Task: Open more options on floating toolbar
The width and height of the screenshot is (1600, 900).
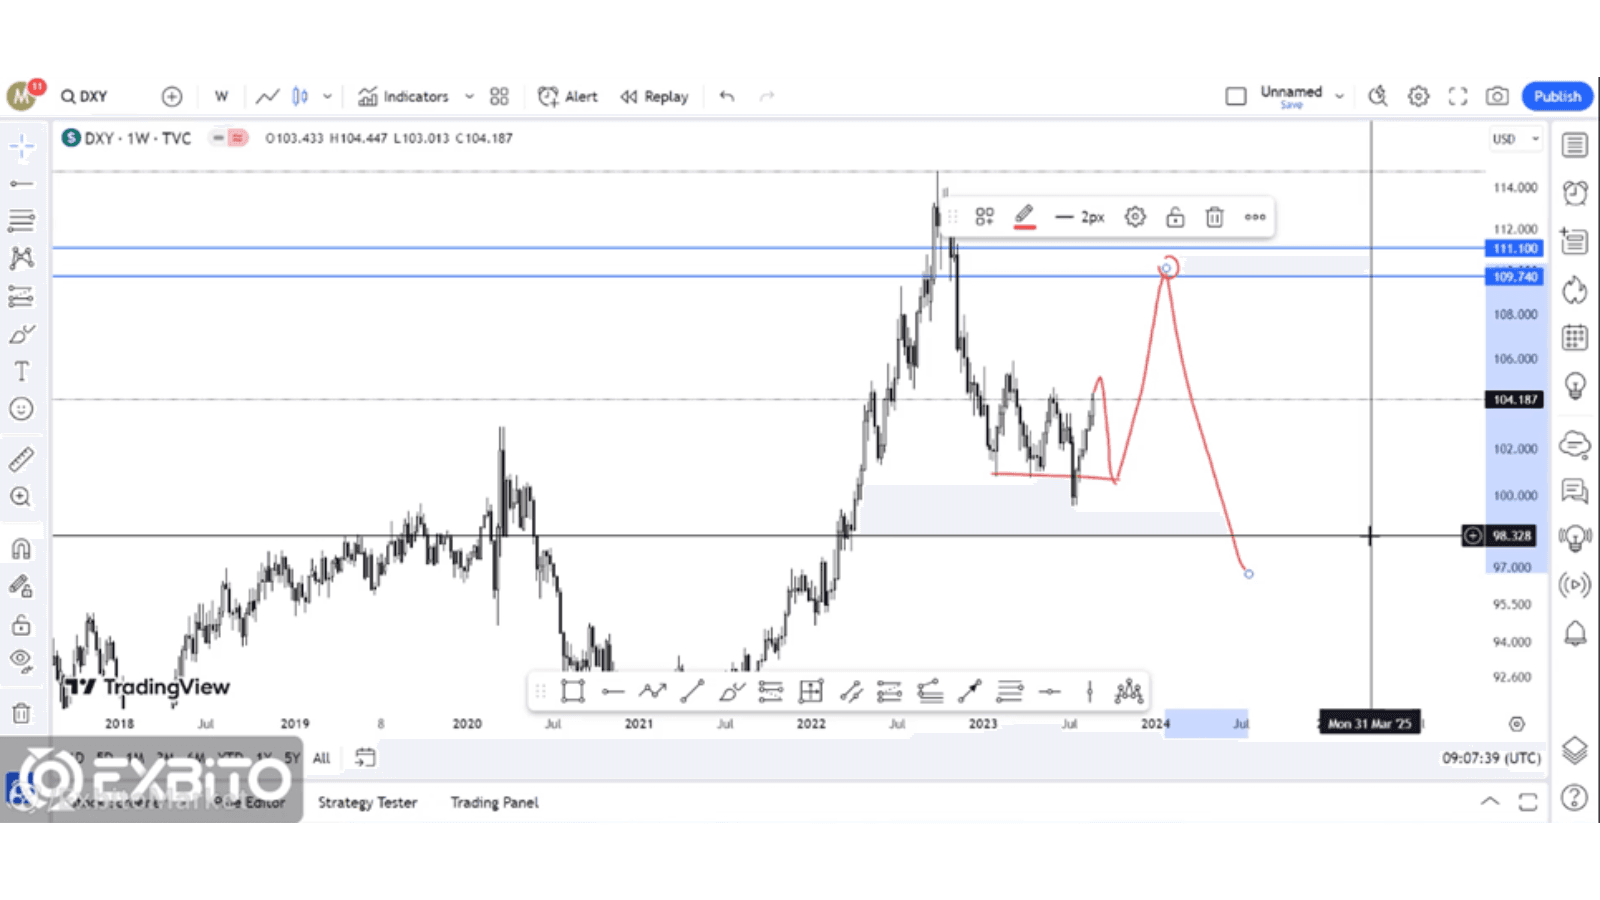Action: point(1255,217)
